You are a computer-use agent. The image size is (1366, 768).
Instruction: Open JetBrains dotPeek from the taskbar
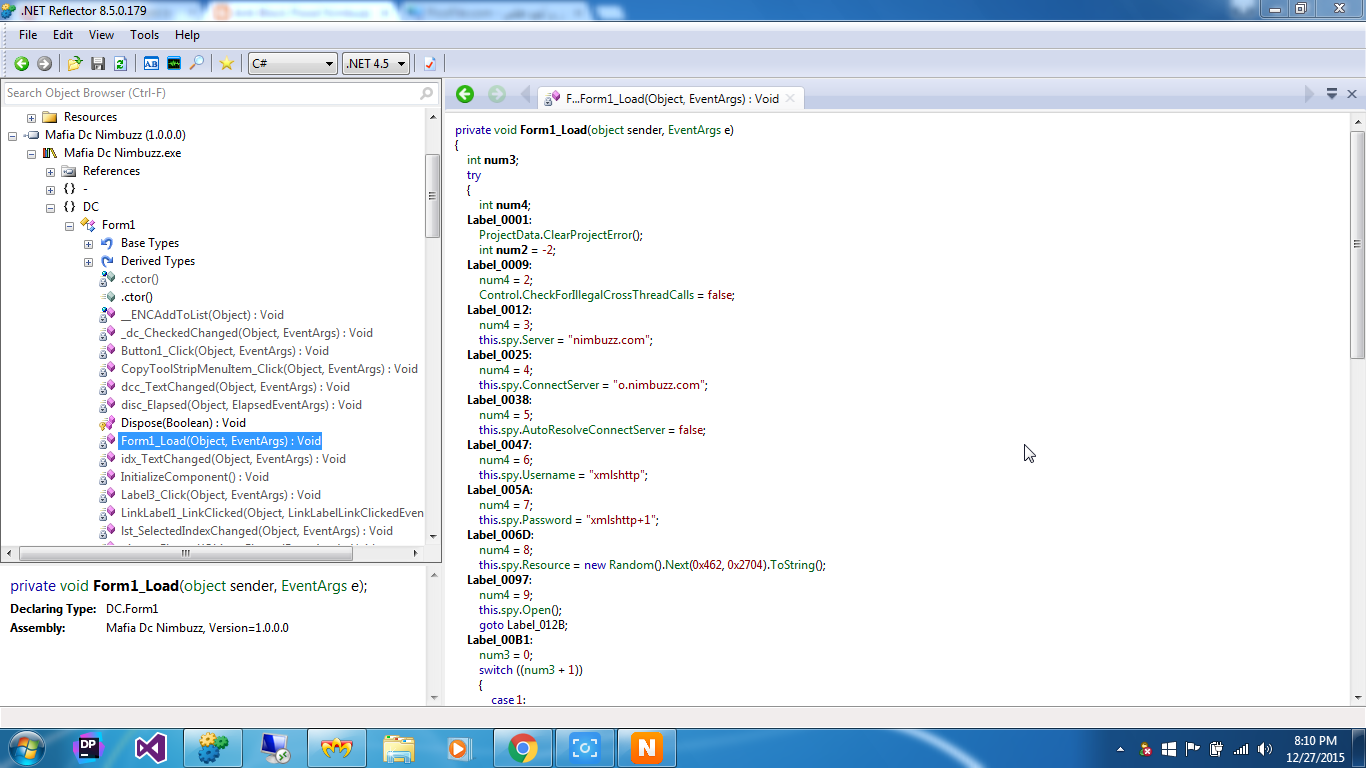point(89,747)
